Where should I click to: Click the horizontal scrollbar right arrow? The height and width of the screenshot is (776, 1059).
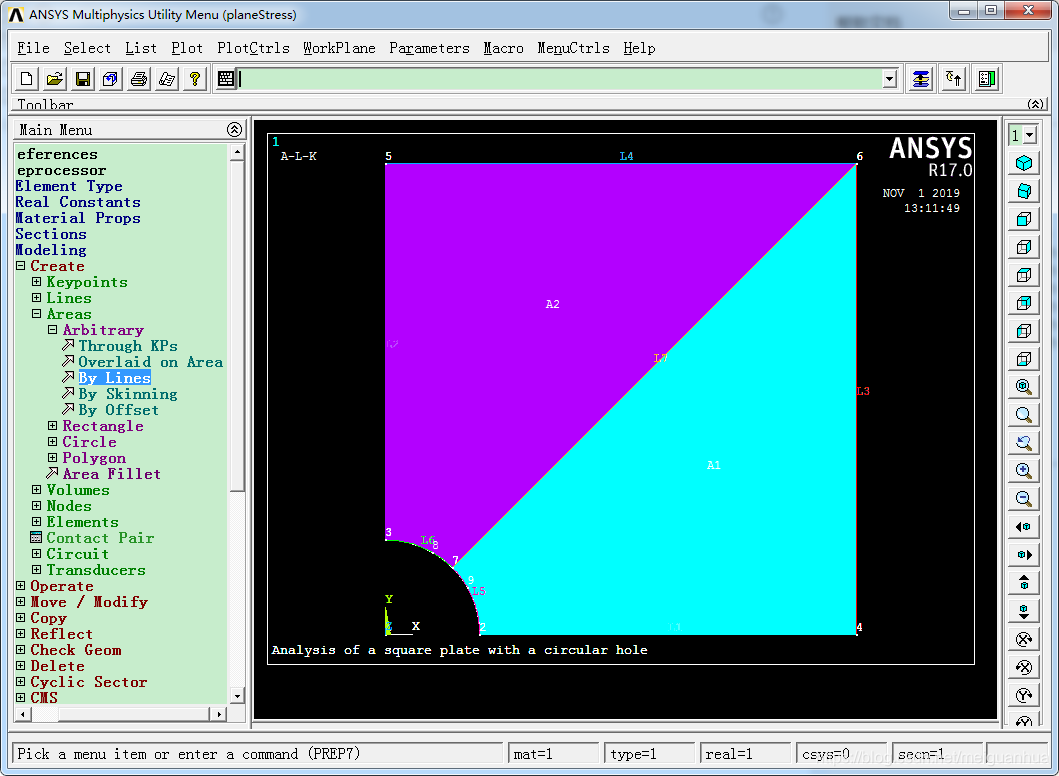tap(219, 714)
